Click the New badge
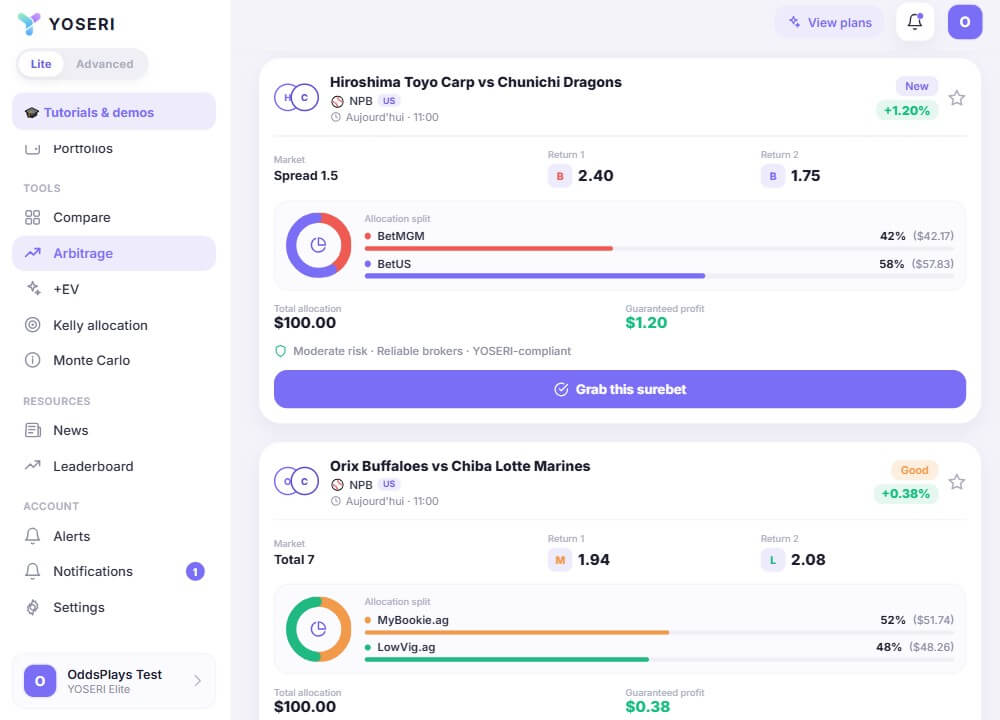The width and height of the screenshot is (1000, 720). [916, 86]
